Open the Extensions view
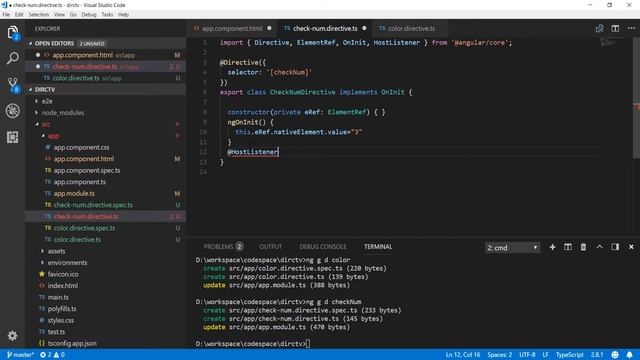 [13, 137]
